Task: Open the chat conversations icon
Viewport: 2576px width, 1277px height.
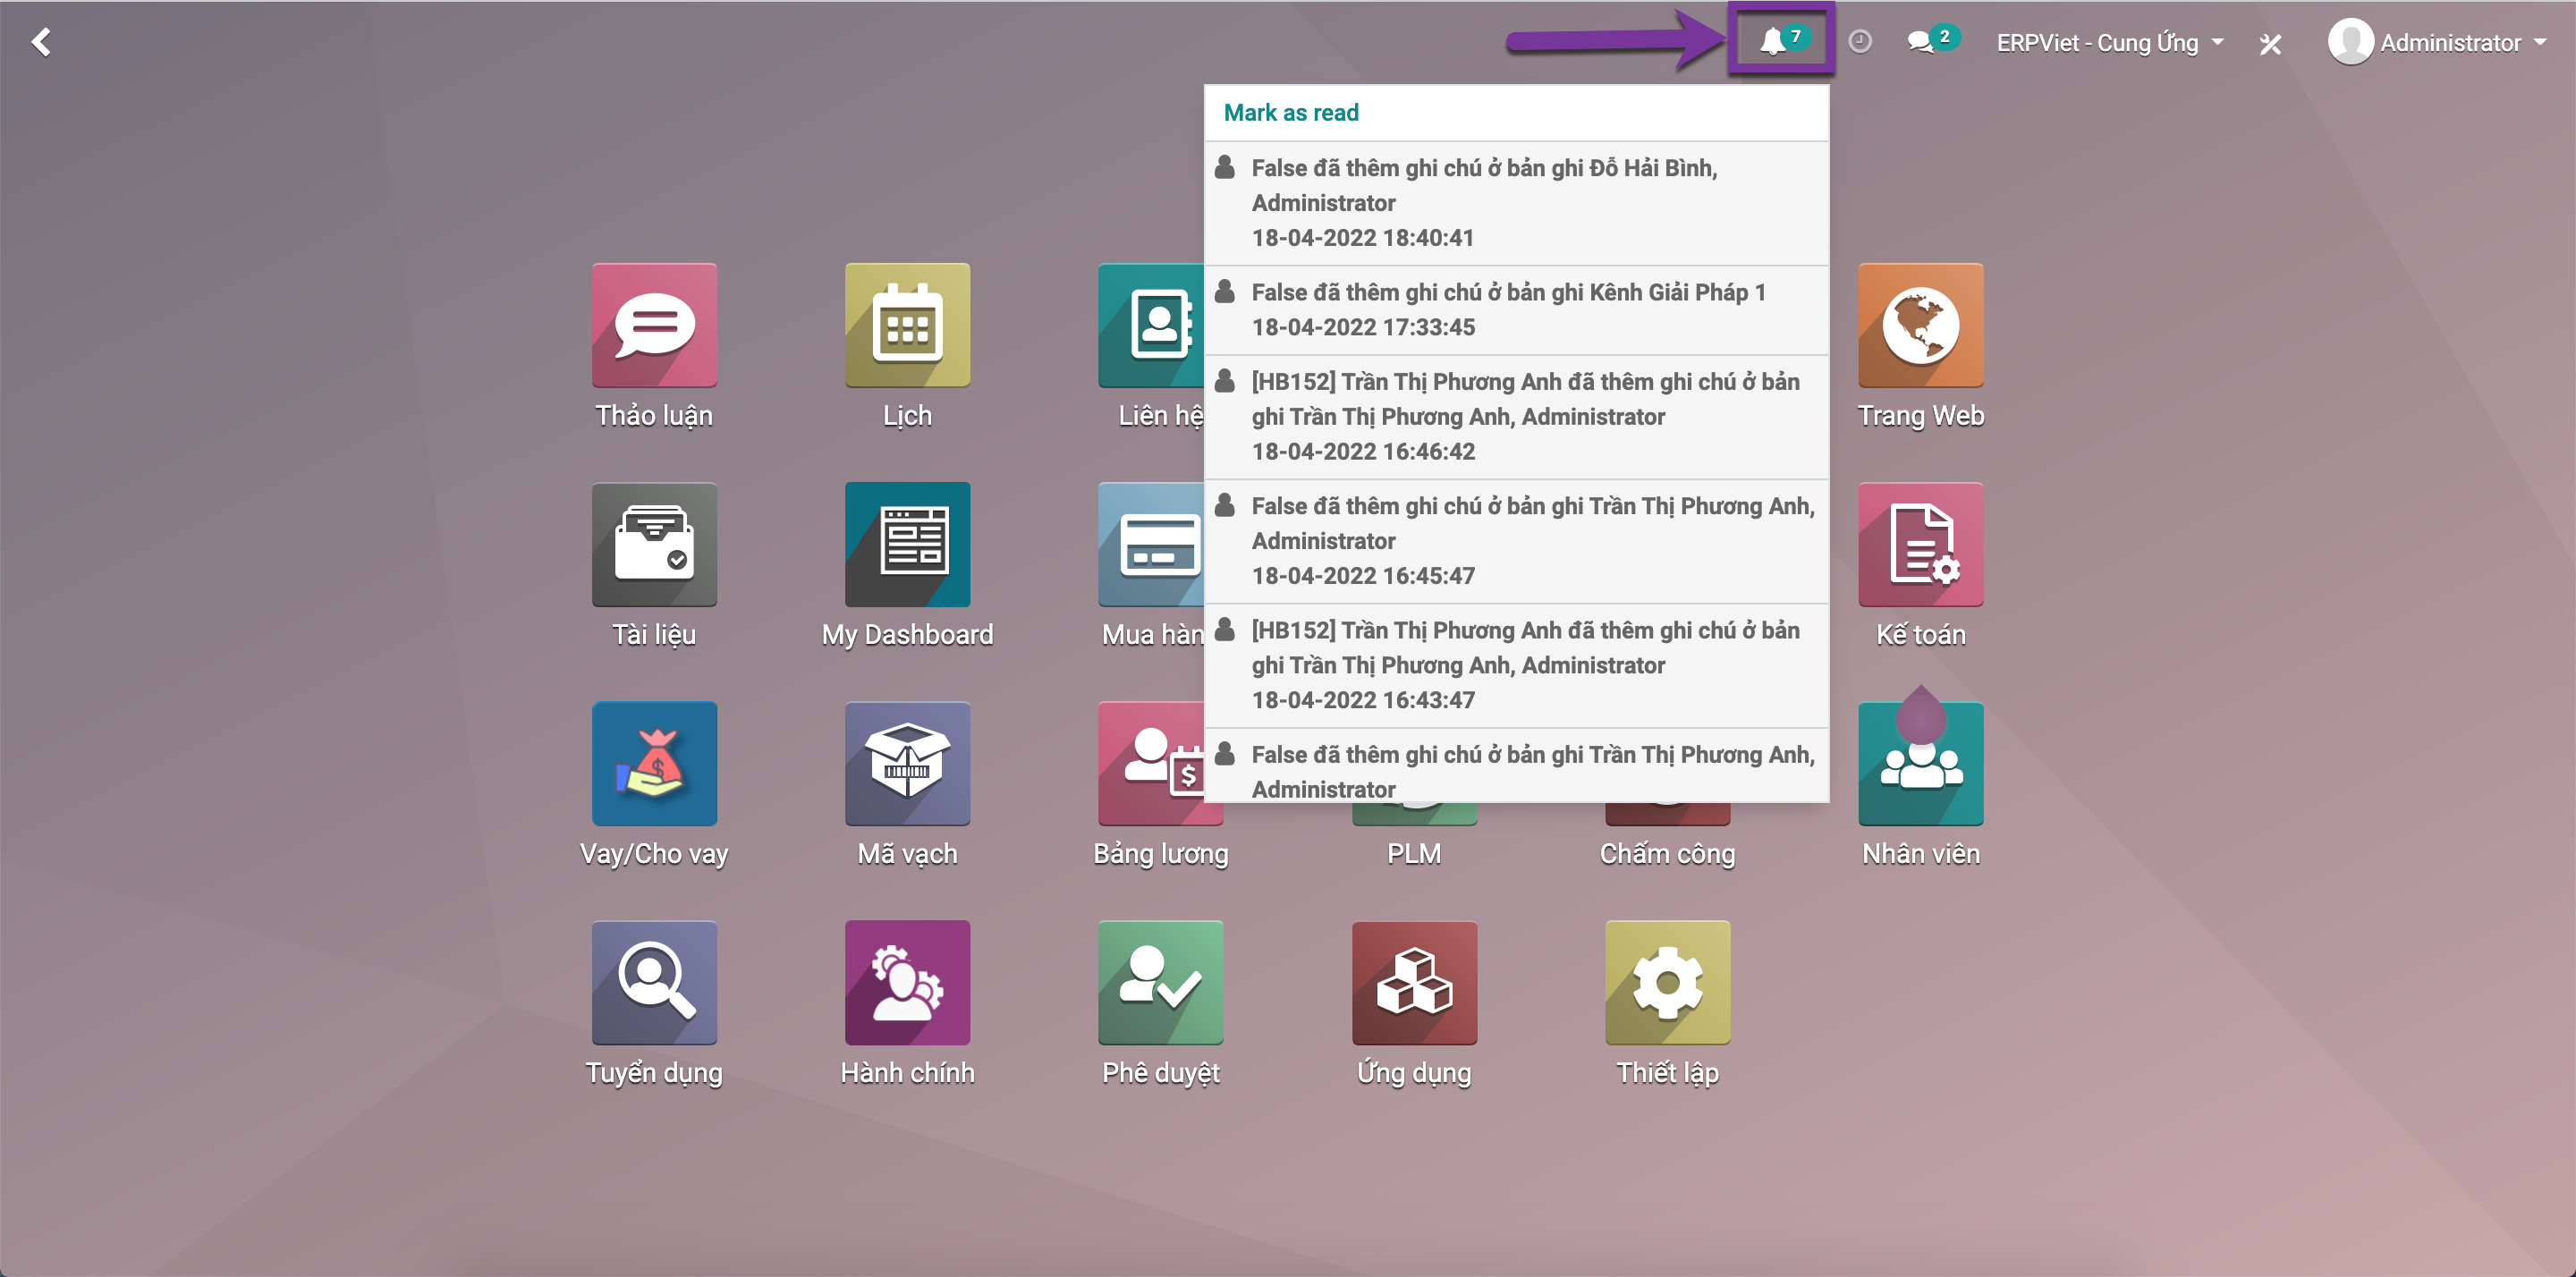Action: pyautogui.click(x=1920, y=42)
